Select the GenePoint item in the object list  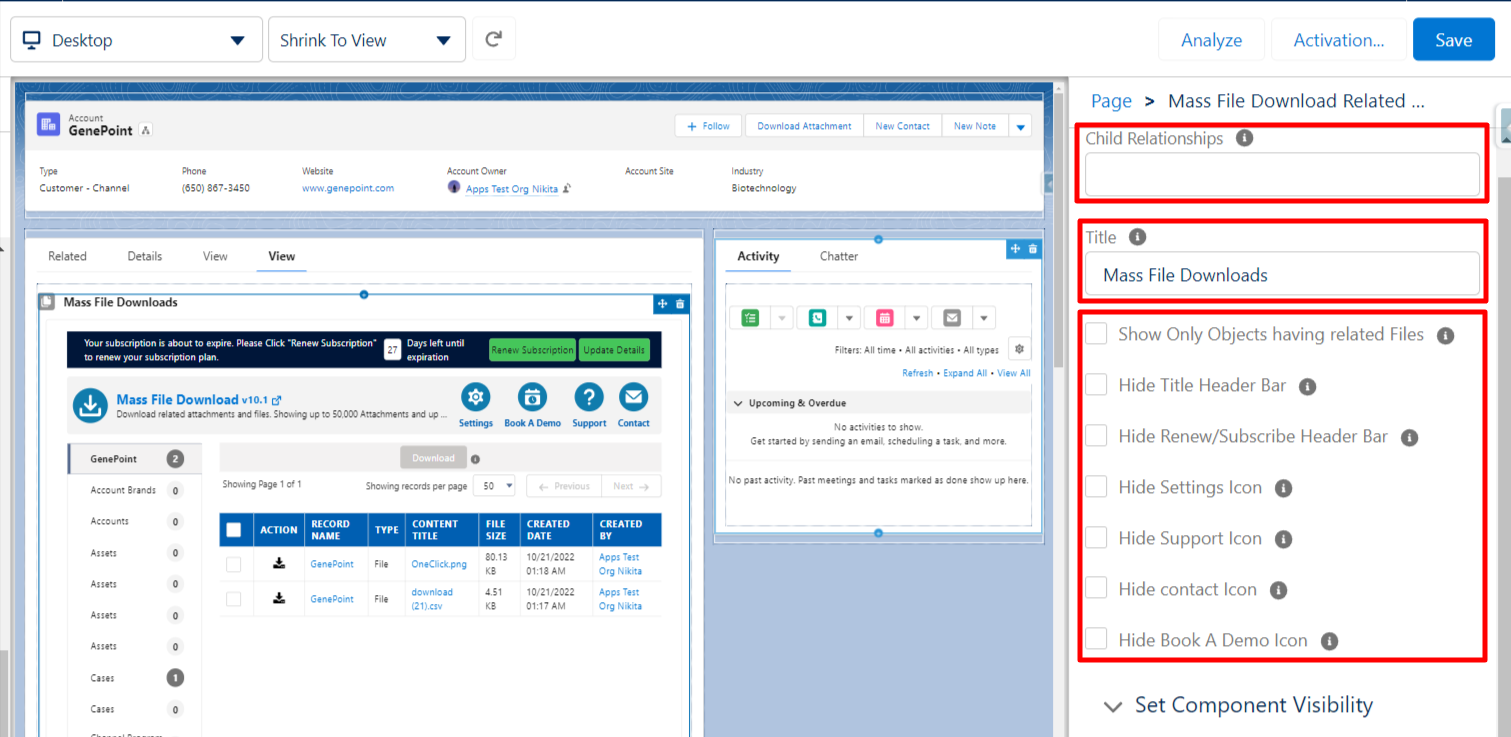coord(135,459)
